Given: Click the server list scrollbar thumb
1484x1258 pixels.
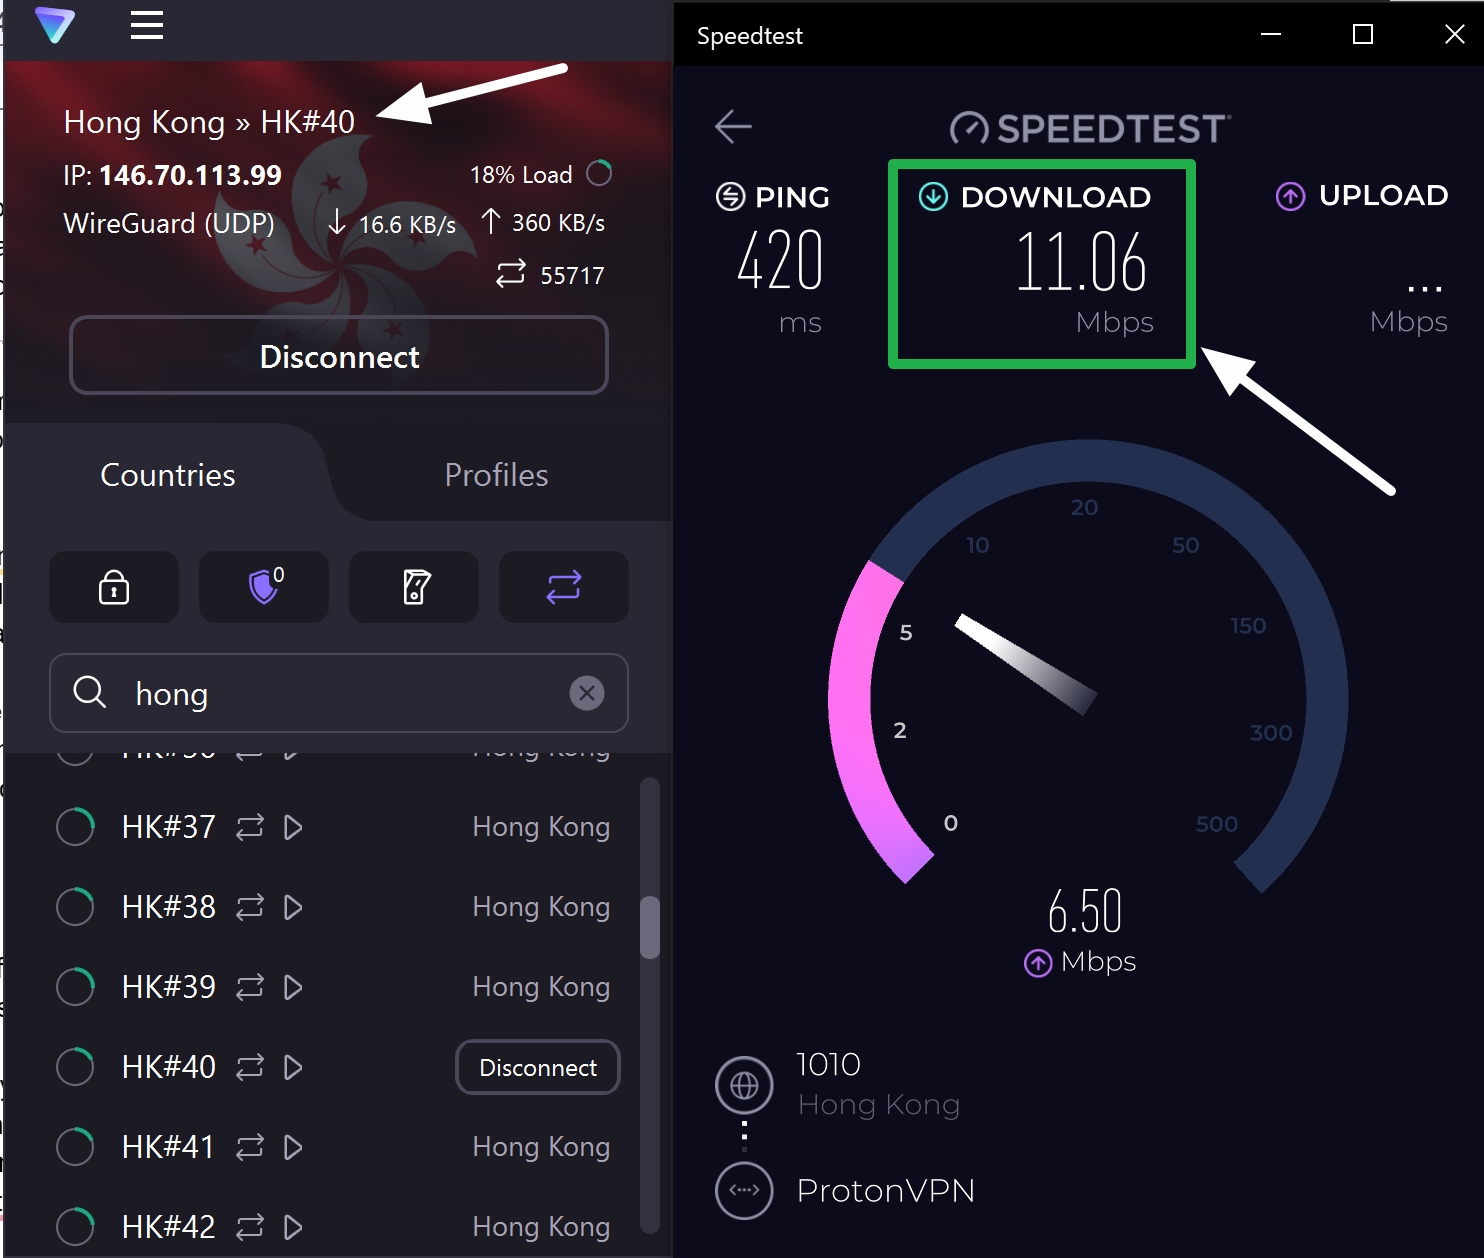Looking at the screenshot, I should 650,927.
